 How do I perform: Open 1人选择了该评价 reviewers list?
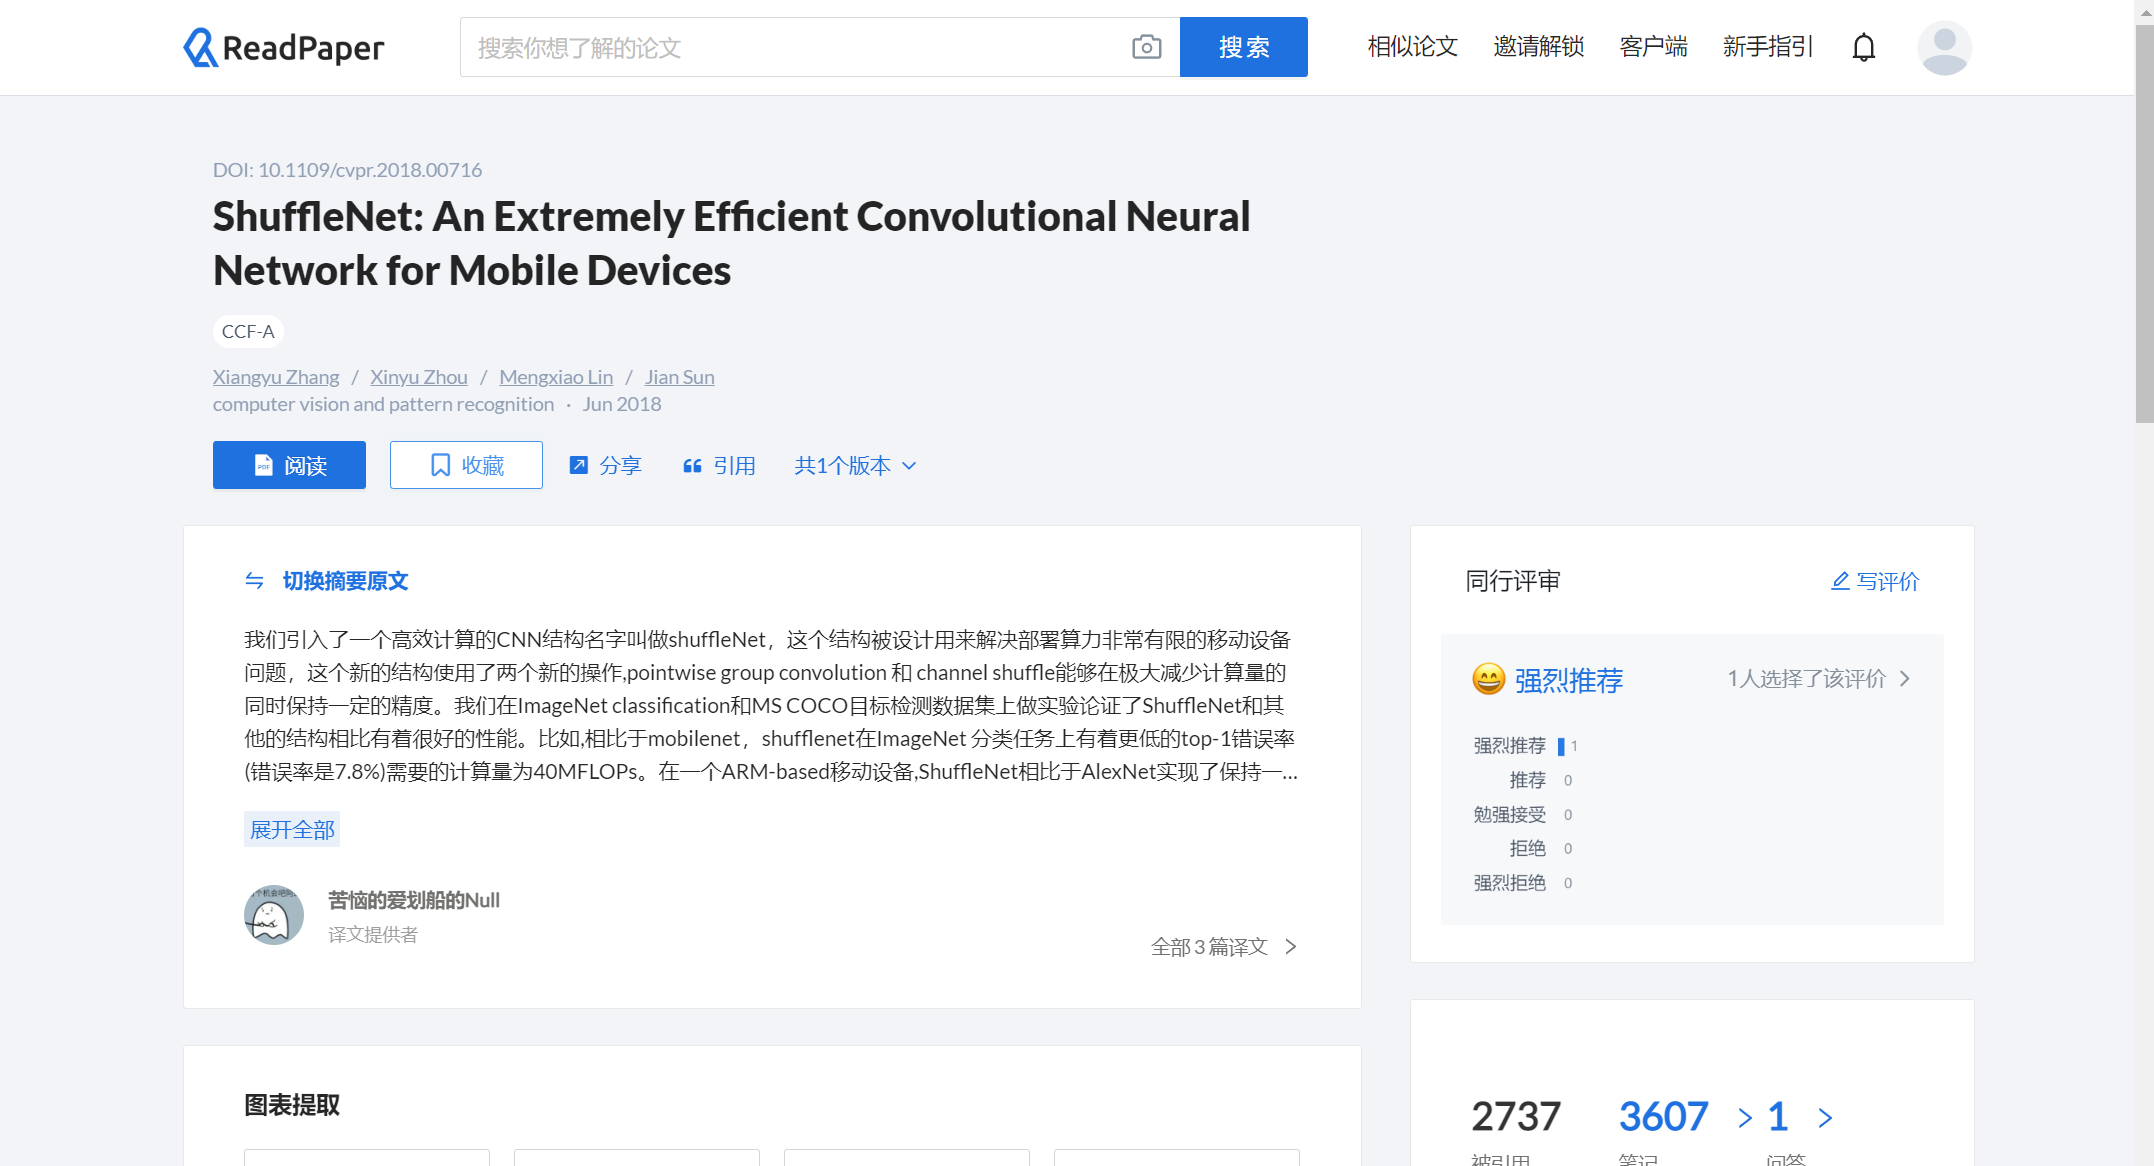tap(1819, 679)
